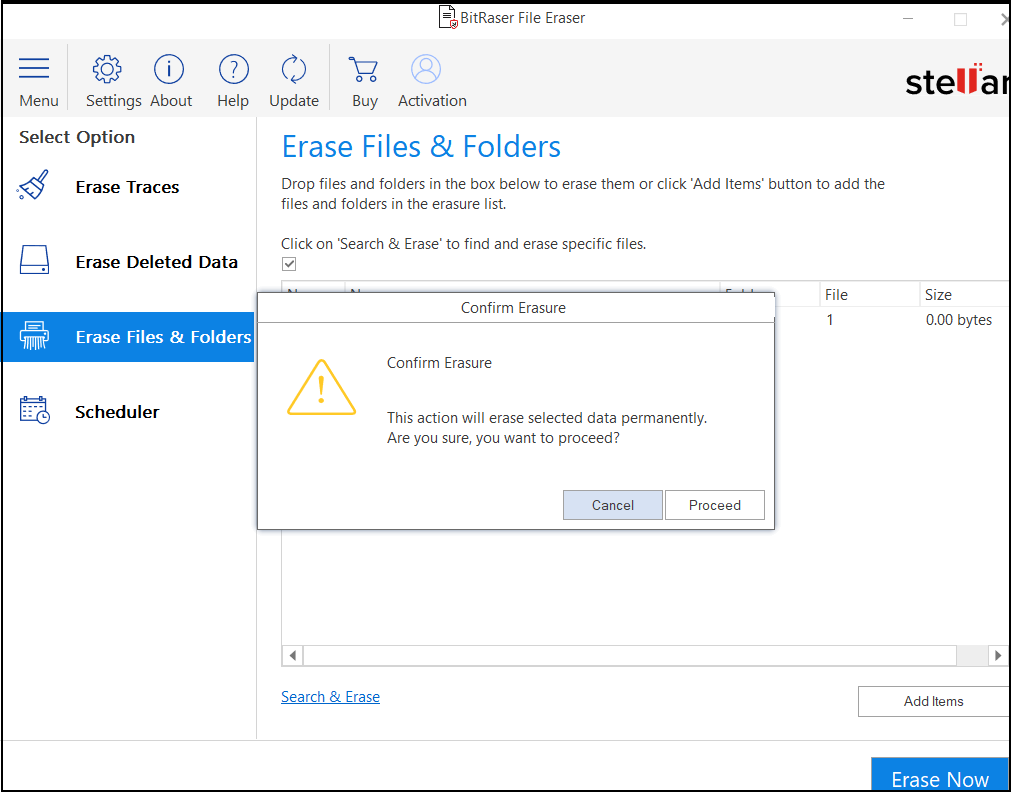The image size is (1011, 792).
Task: Click the About info icon
Action: (169, 69)
